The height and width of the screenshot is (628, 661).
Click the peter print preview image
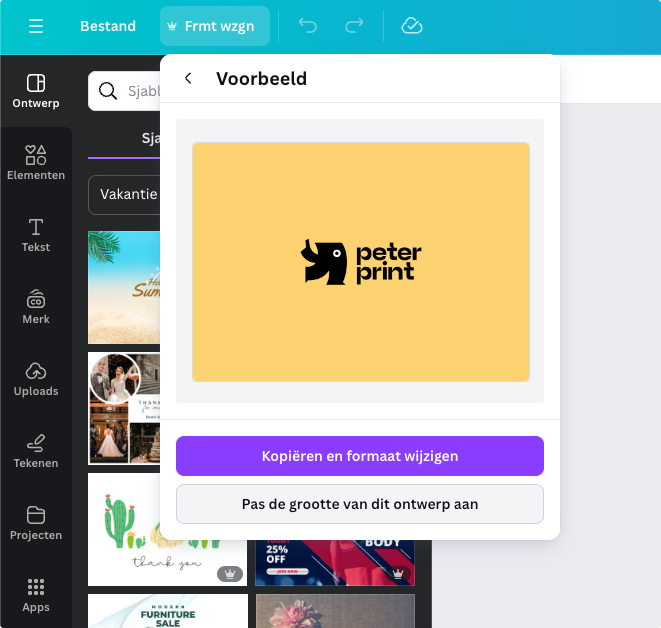tap(361, 262)
